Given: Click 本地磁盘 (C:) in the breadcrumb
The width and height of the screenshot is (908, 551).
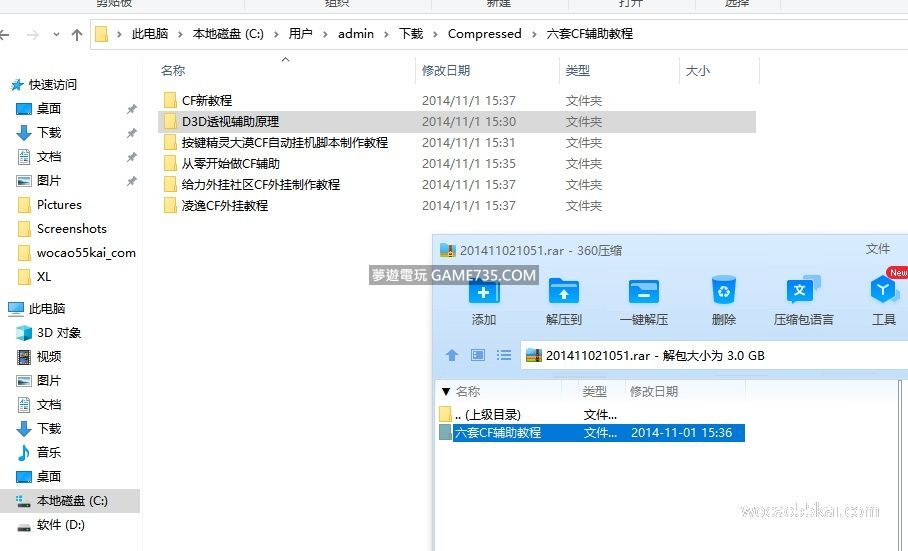Looking at the screenshot, I should pos(228,34).
